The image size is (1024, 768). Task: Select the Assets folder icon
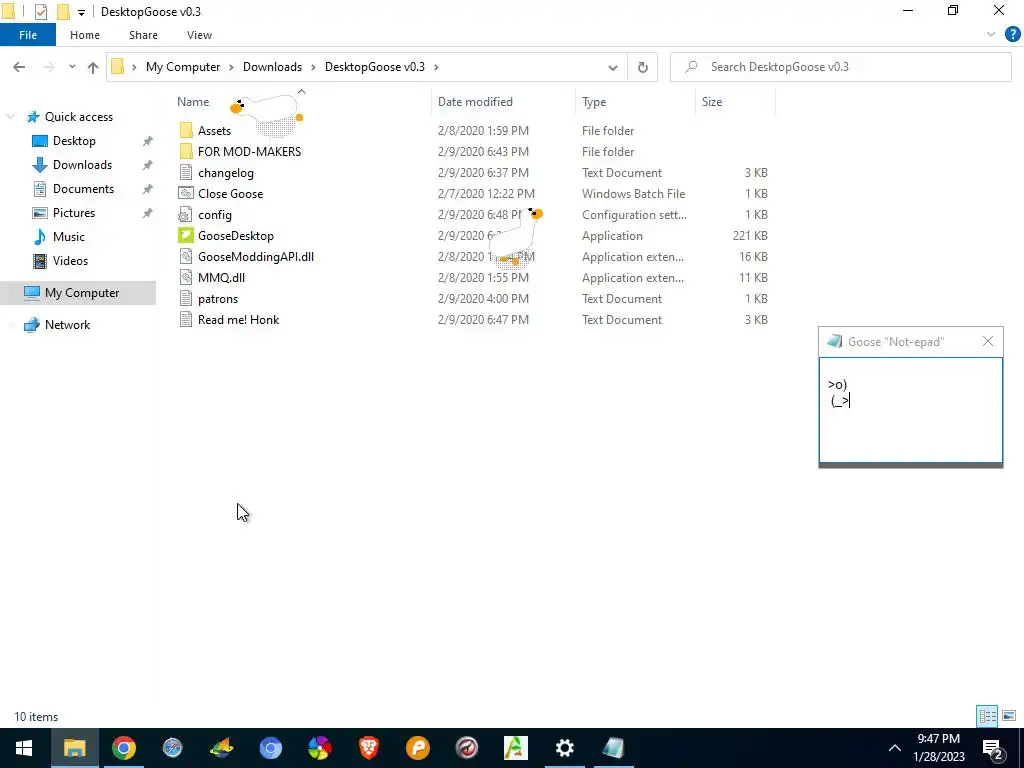(186, 131)
